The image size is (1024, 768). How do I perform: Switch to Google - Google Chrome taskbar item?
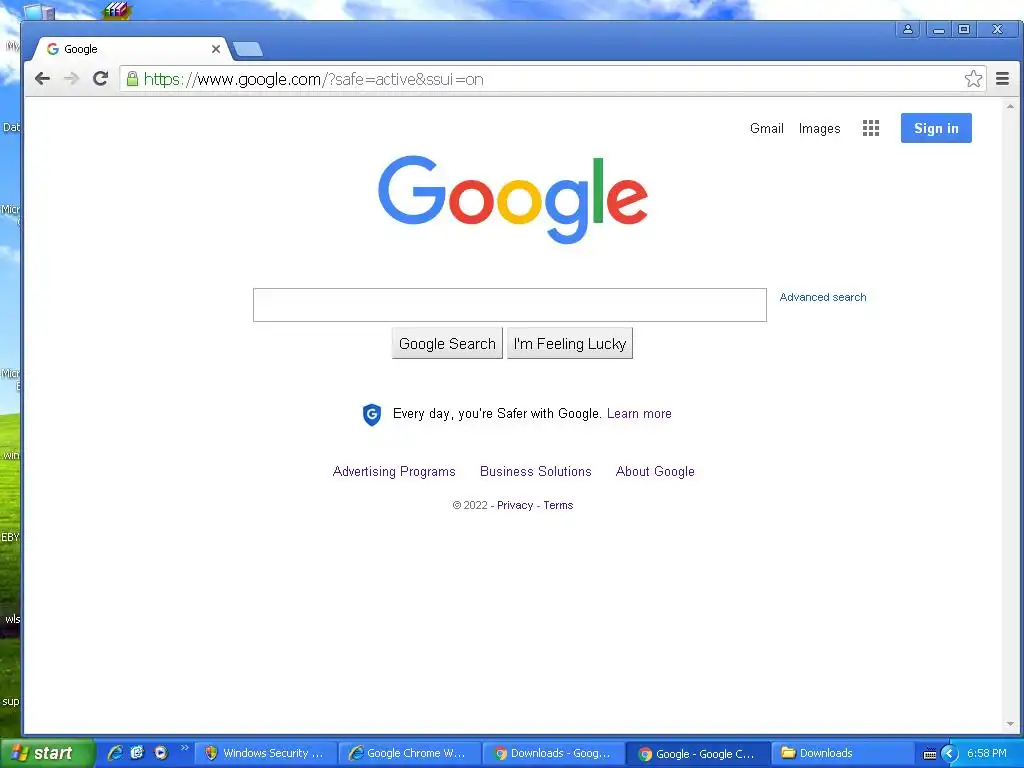click(x=697, y=754)
